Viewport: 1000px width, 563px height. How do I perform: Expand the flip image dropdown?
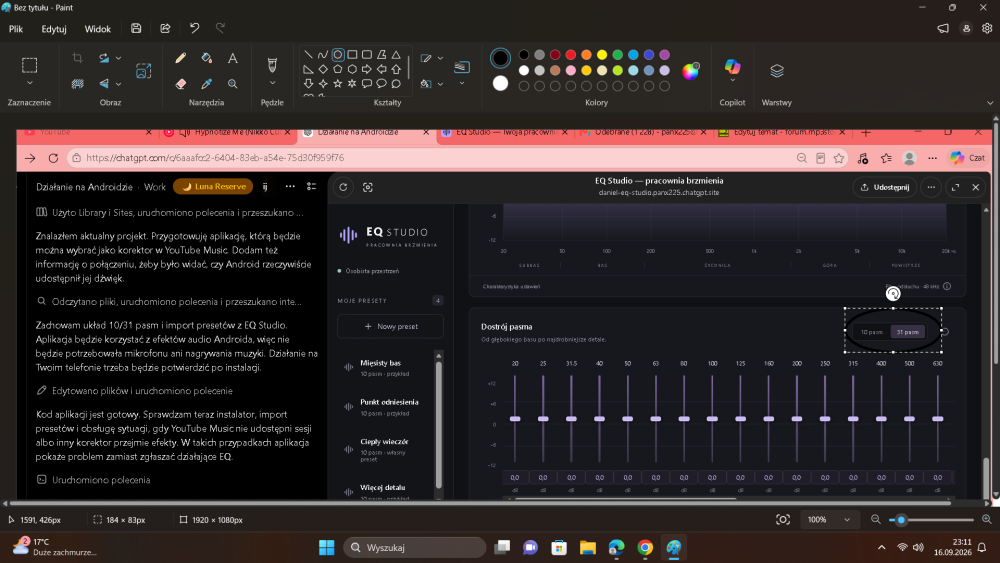tap(119, 84)
